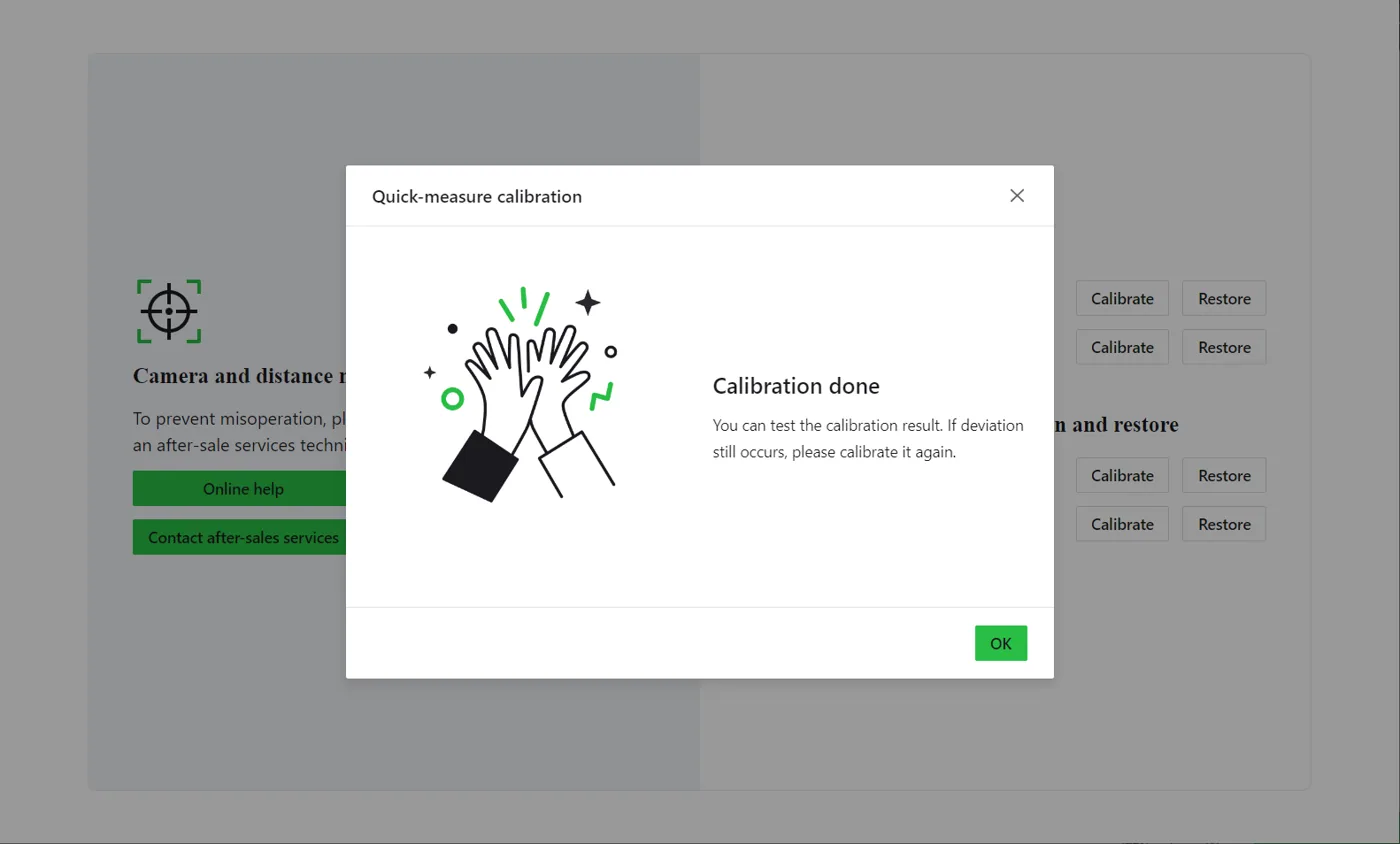Screen dimensions: 1400x844
Task: Click the 'To prevent misoperation' paragraph text
Action: (x=239, y=431)
